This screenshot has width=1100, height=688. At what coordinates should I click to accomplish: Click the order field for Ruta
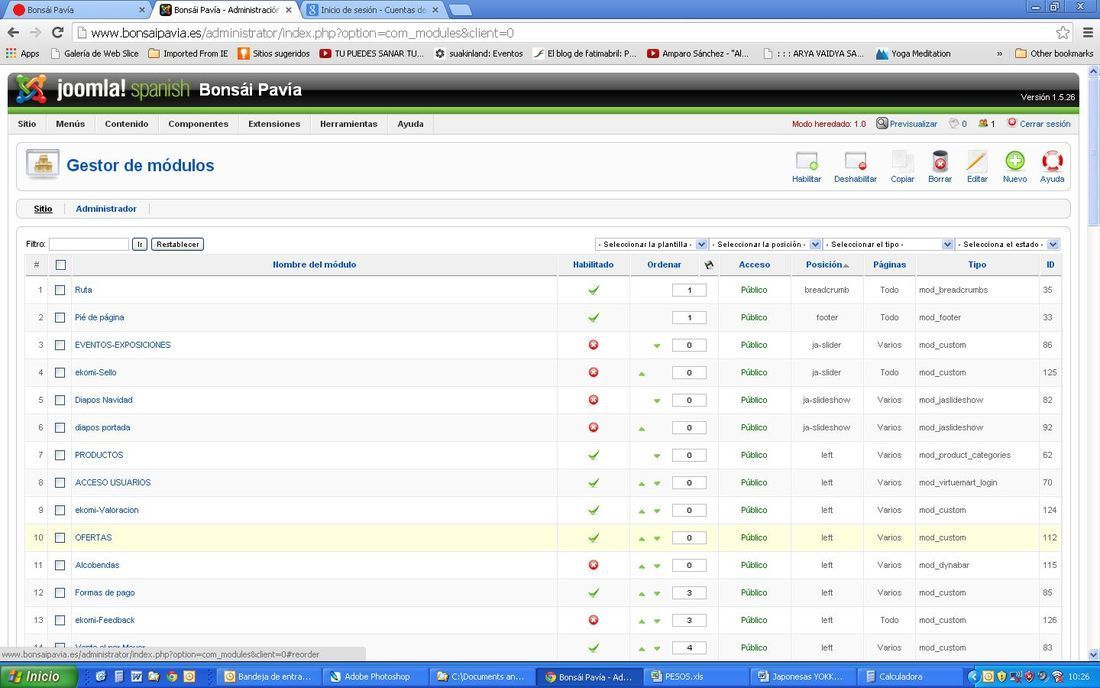point(689,290)
